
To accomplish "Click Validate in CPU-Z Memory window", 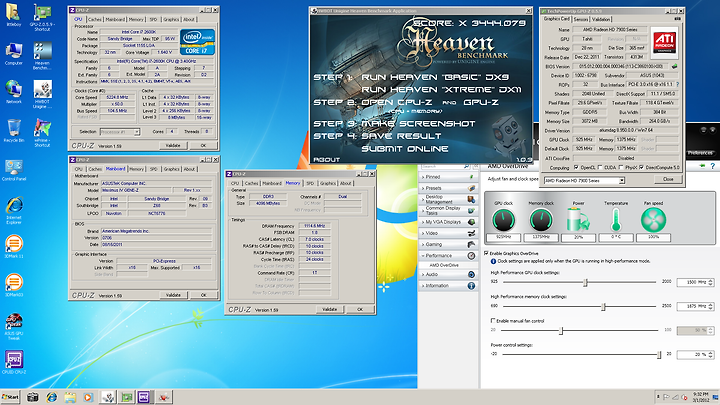I will [x=329, y=309].
